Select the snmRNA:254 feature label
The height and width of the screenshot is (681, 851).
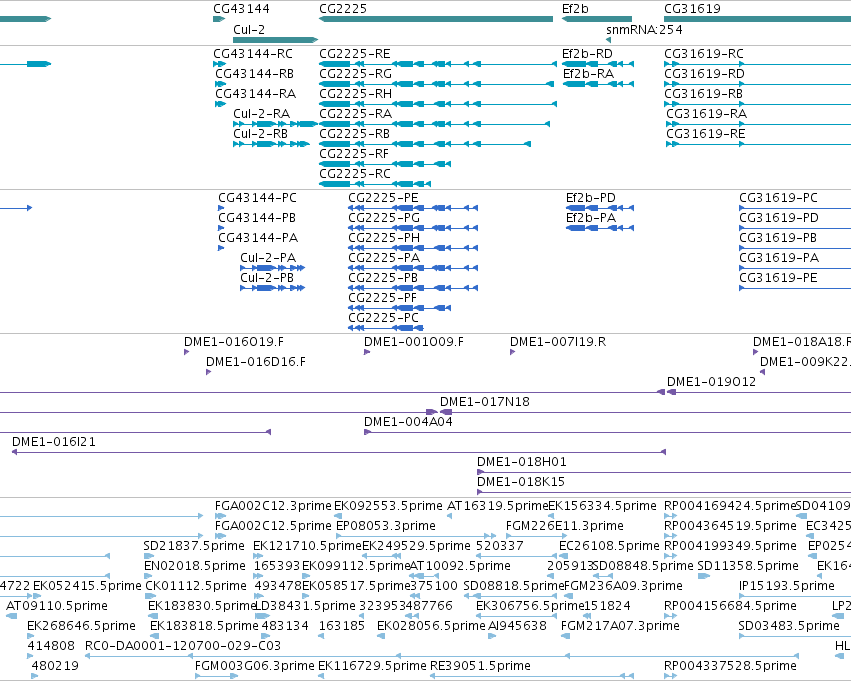coord(644,29)
